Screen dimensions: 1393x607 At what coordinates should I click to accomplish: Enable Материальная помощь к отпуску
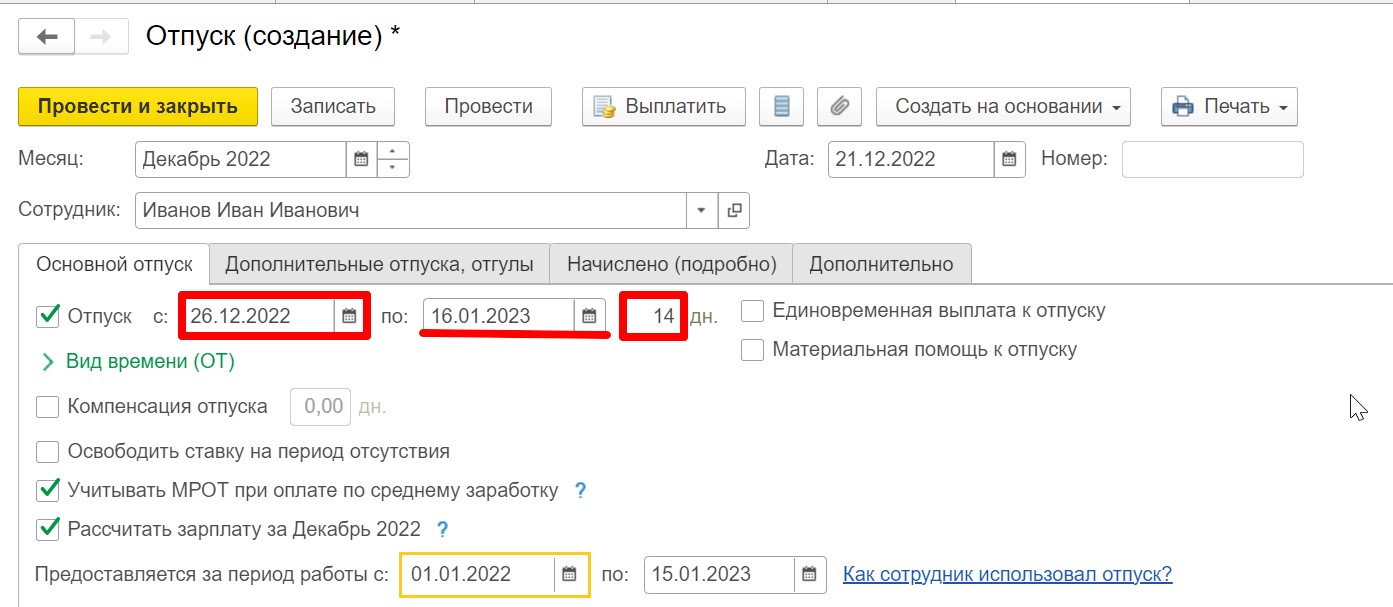(752, 350)
